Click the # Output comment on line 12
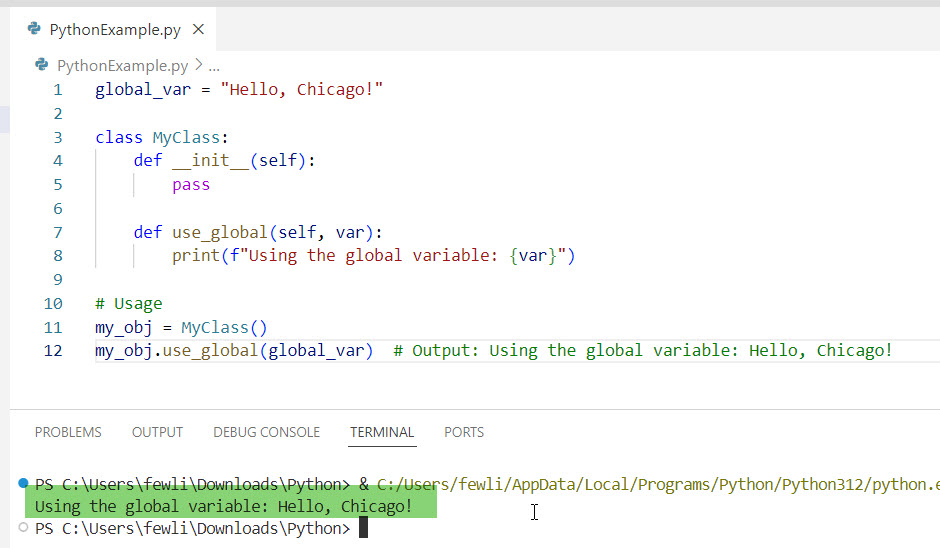940x548 pixels. [643, 351]
